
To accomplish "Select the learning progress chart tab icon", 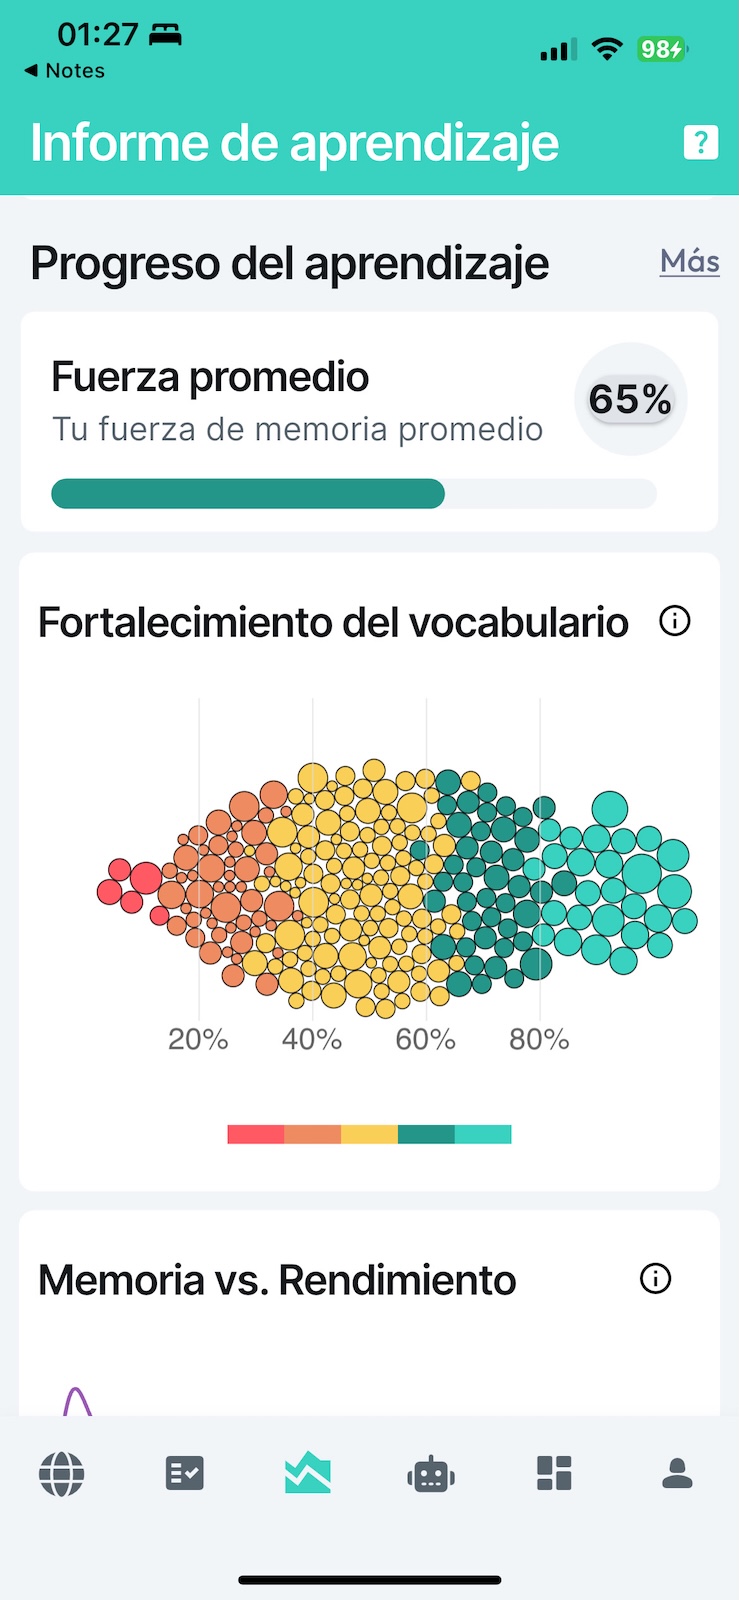I will (308, 1474).
